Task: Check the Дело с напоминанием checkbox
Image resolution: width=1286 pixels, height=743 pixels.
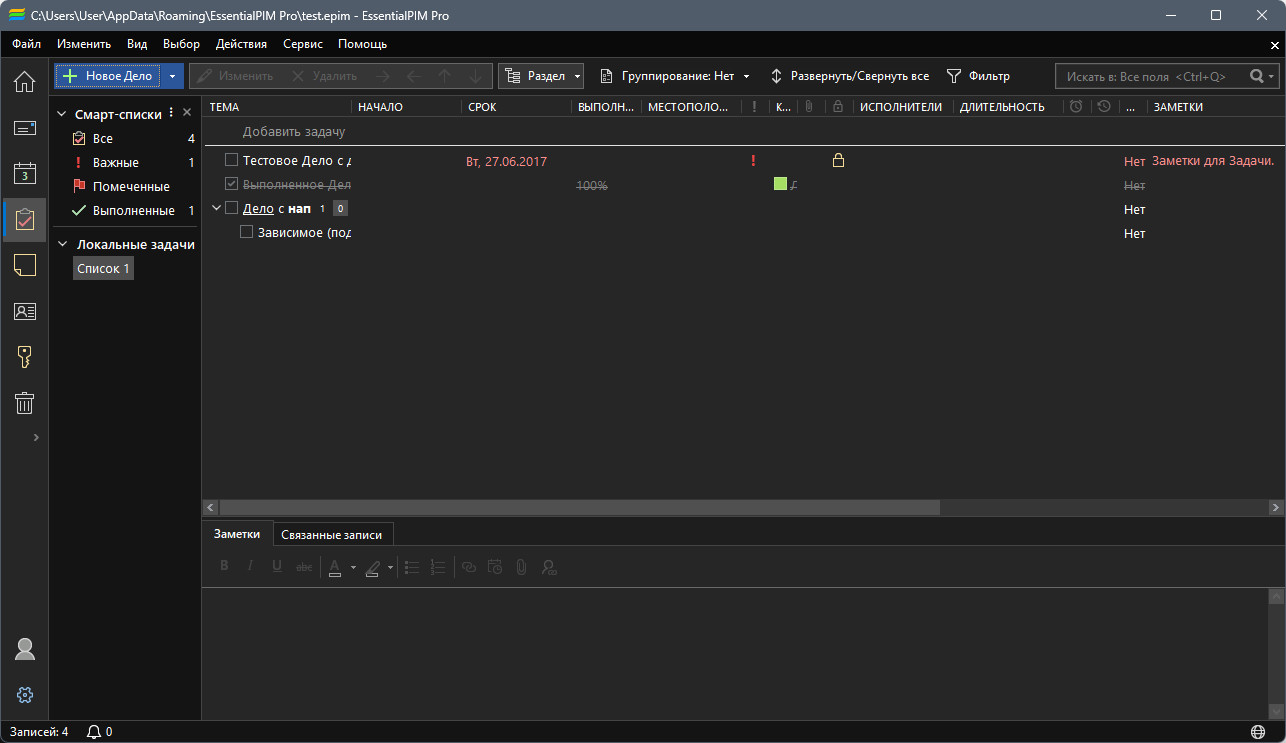Action: [231, 208]
